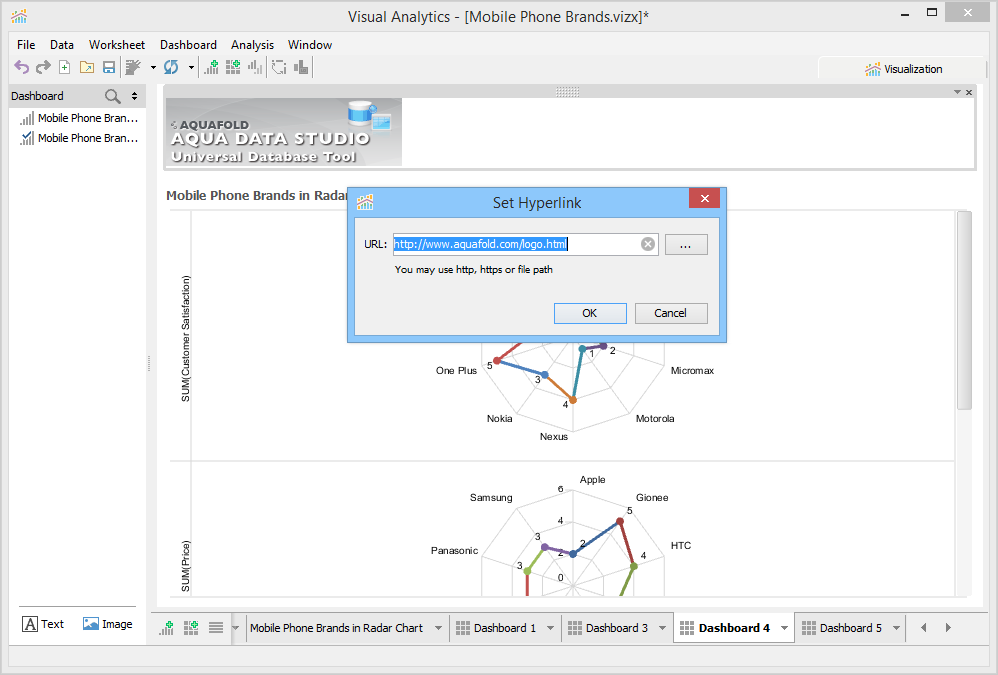
Task: Open dropdown for Mobile Phone Brands in Radar Chart tab
Action: click(x=439, y=628)
